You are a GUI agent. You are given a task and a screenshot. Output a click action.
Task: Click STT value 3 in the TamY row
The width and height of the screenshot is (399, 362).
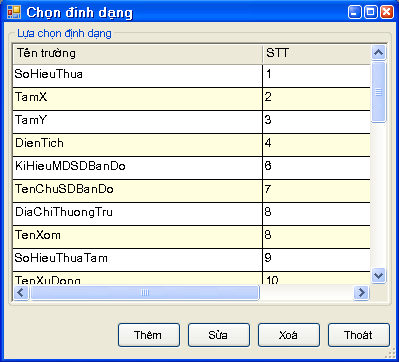click(x=316, y=122)
